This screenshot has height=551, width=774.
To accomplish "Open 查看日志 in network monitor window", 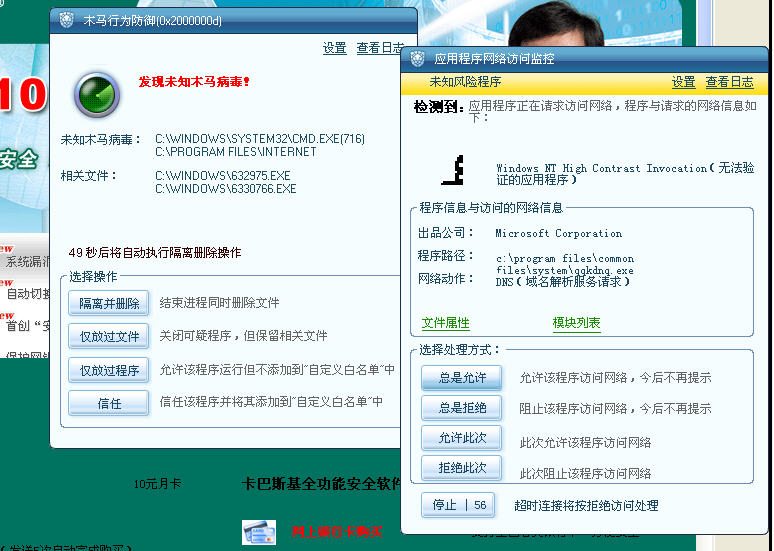I will pos(730,82).
